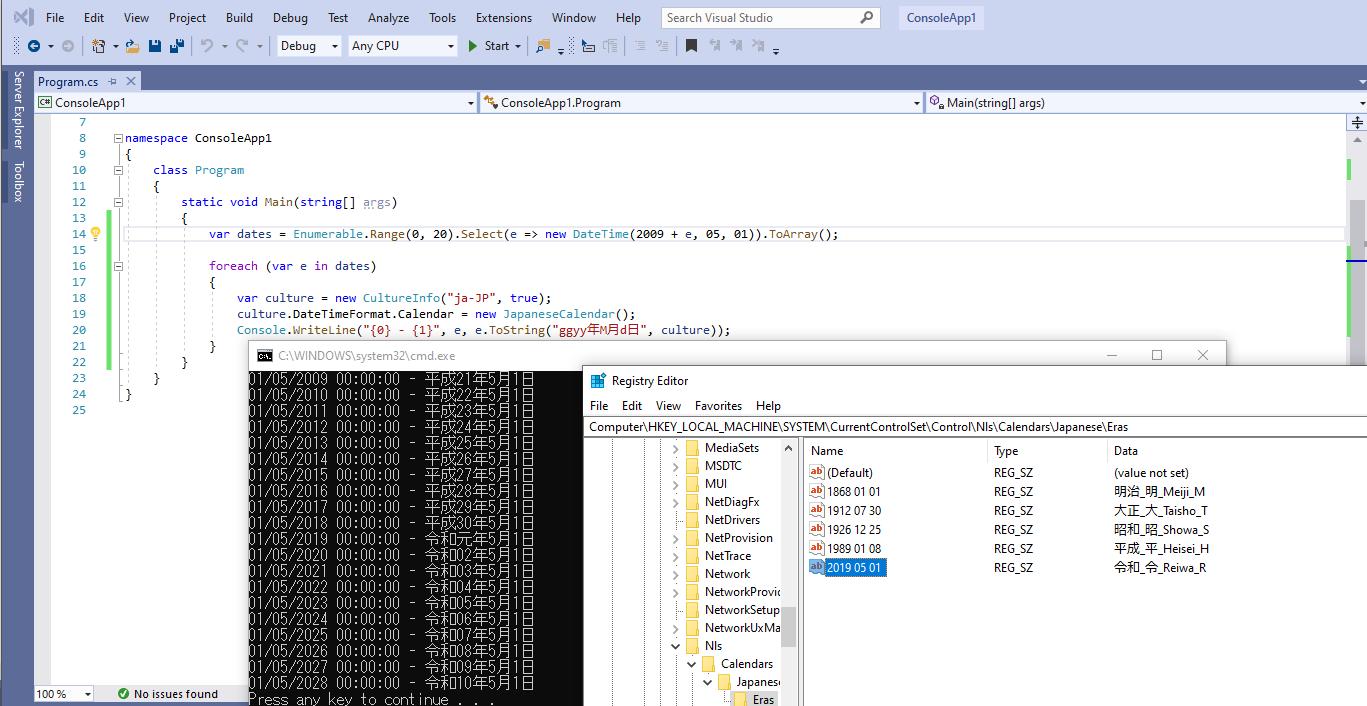The height and width of the screenshot is (706, 1367).
Task: Click the Navigate Backward toolbar icon
Action: pyautogui.click(x=33, y=46)
